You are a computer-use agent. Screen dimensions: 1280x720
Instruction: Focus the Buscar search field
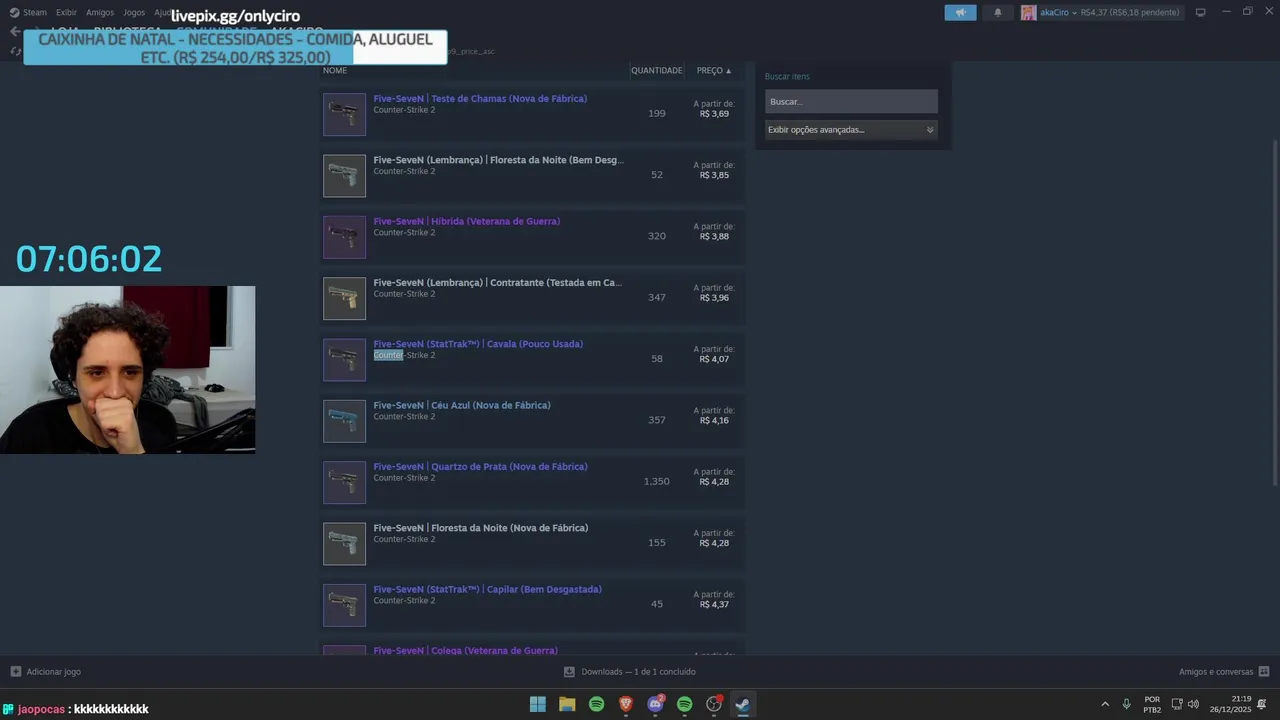[851, 101]
